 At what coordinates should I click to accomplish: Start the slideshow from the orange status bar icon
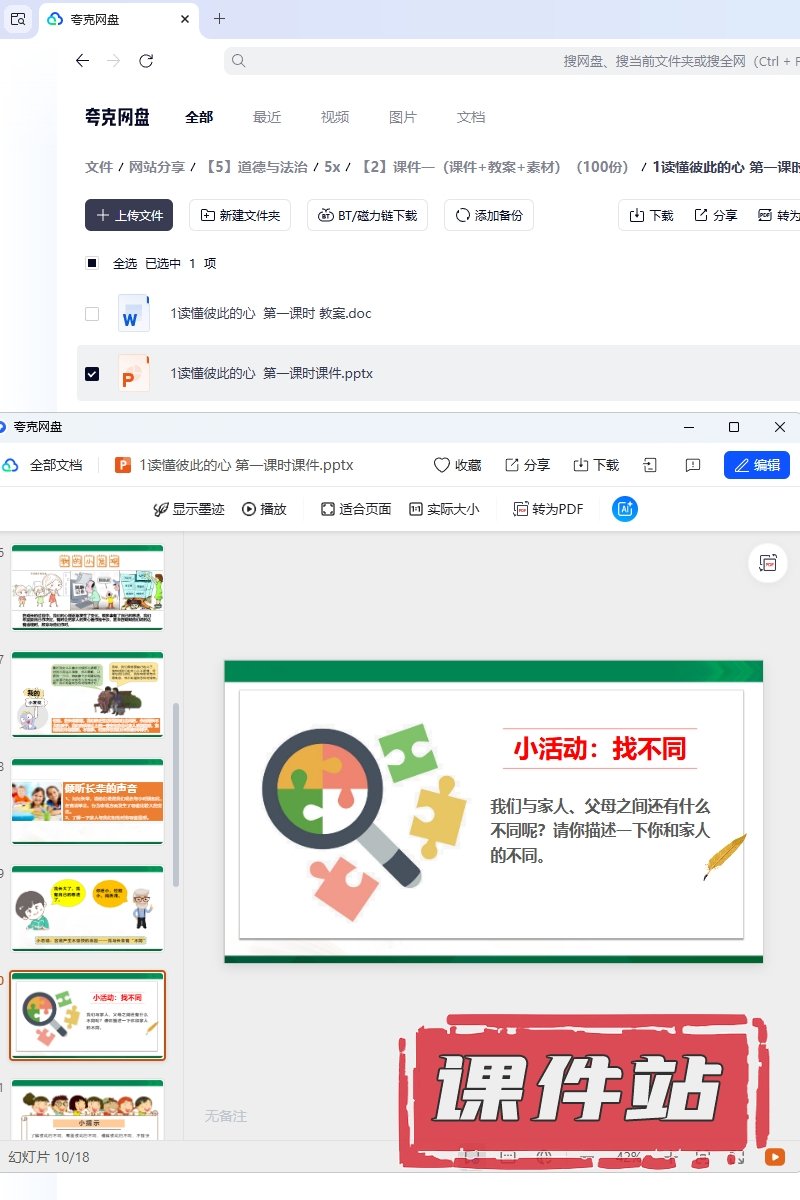[x=774, y=1156]
